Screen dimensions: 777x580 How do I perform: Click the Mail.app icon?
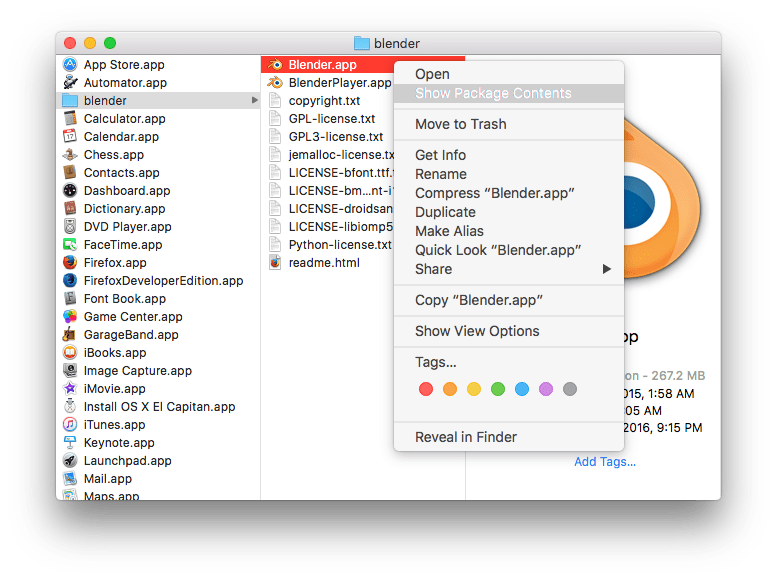(x=70, y=478)
